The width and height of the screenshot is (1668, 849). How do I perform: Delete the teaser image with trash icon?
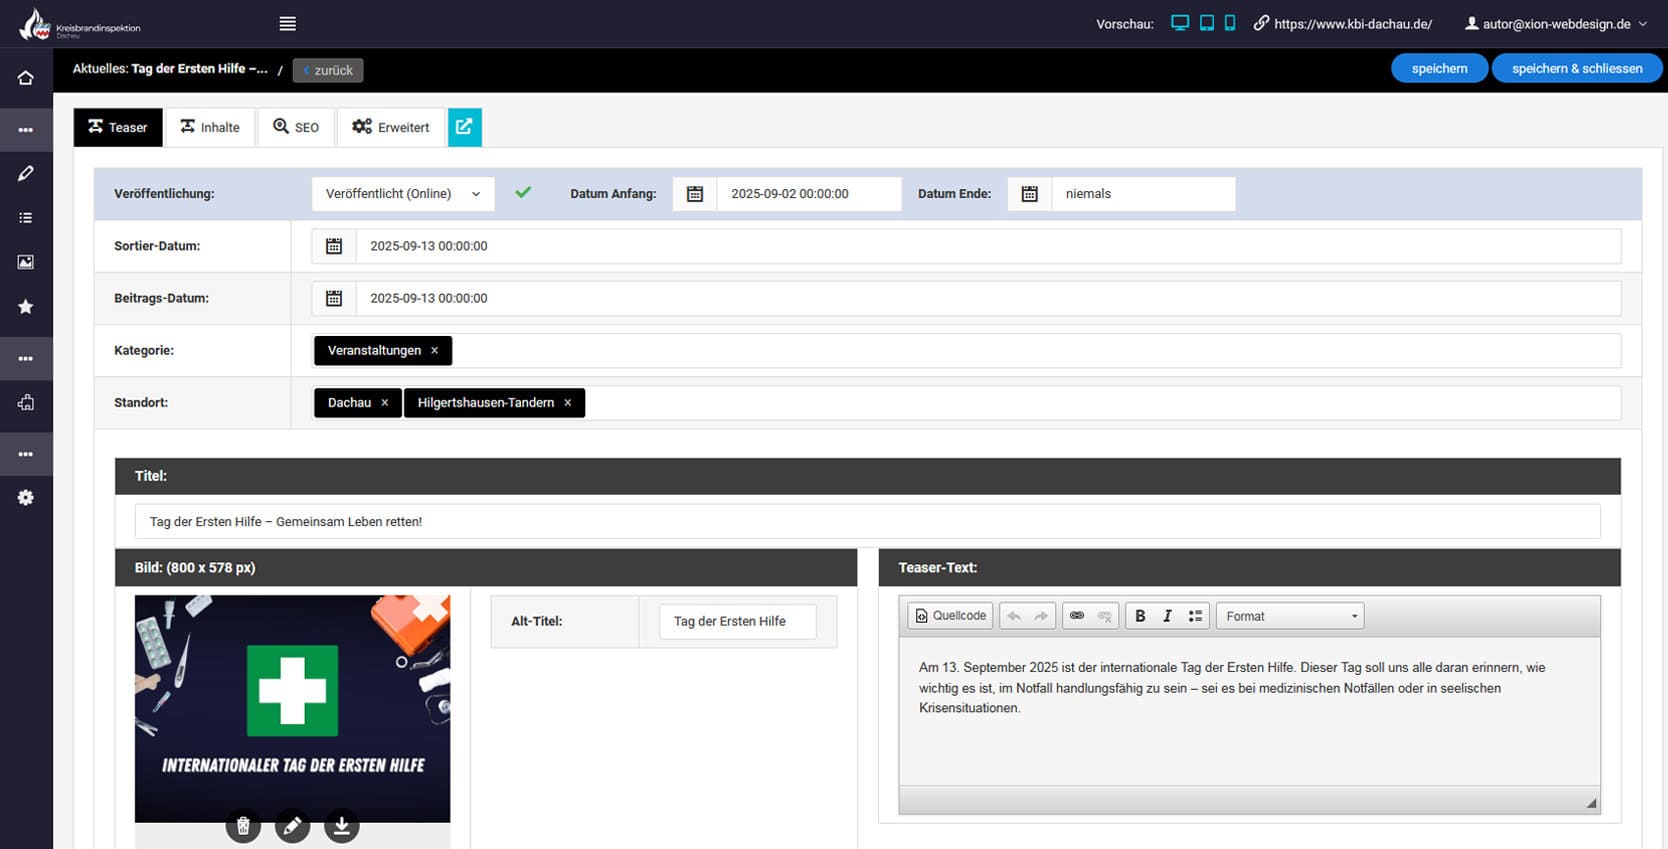[243, 826]
